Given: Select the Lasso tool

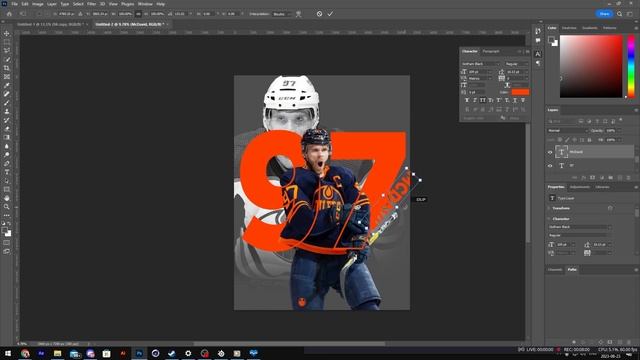Looking at the screenshot, I should 7,51.
